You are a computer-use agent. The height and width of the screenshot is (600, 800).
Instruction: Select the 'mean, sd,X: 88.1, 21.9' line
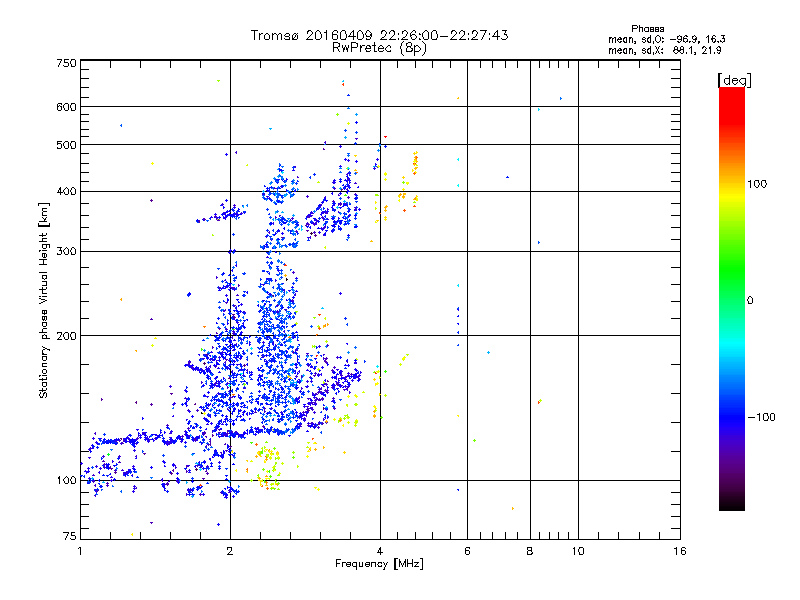coord(665,51)
